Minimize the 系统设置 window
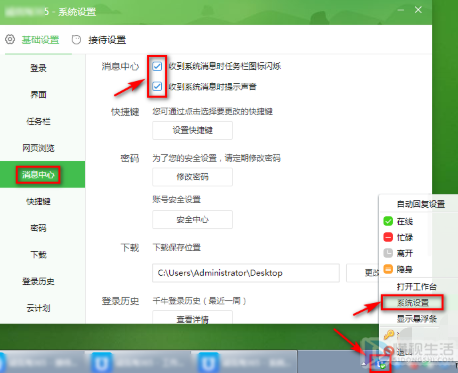 401,10
